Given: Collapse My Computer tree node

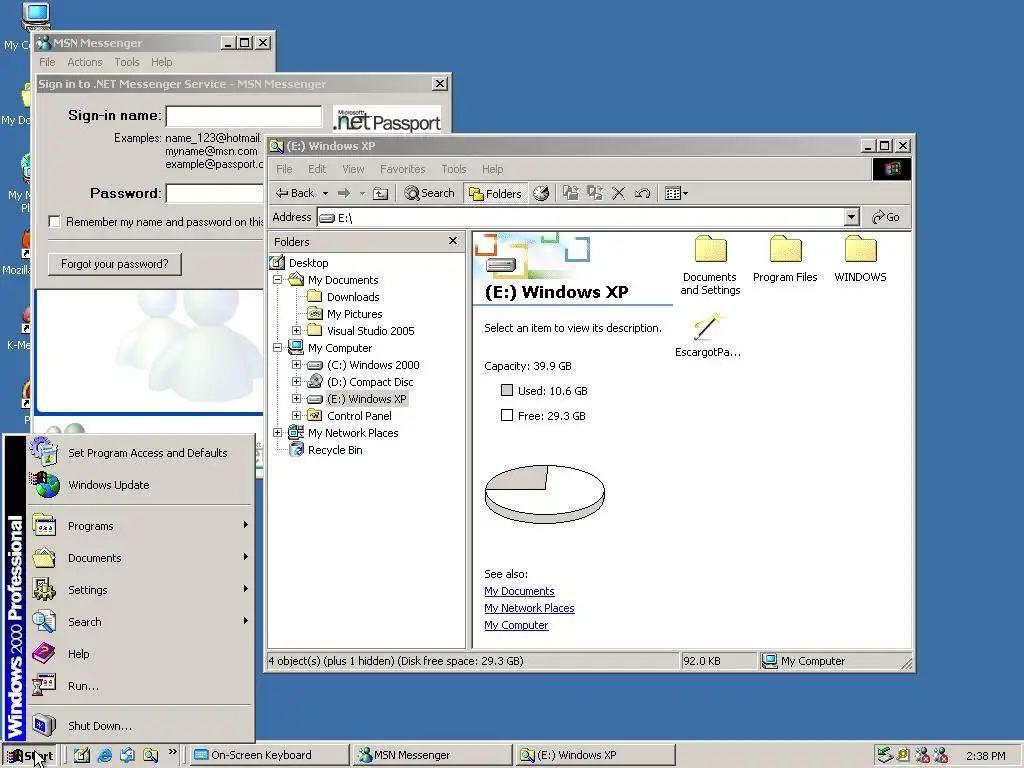Looking at the screenshot, I should pyautogui.click(x=278, y=347).
